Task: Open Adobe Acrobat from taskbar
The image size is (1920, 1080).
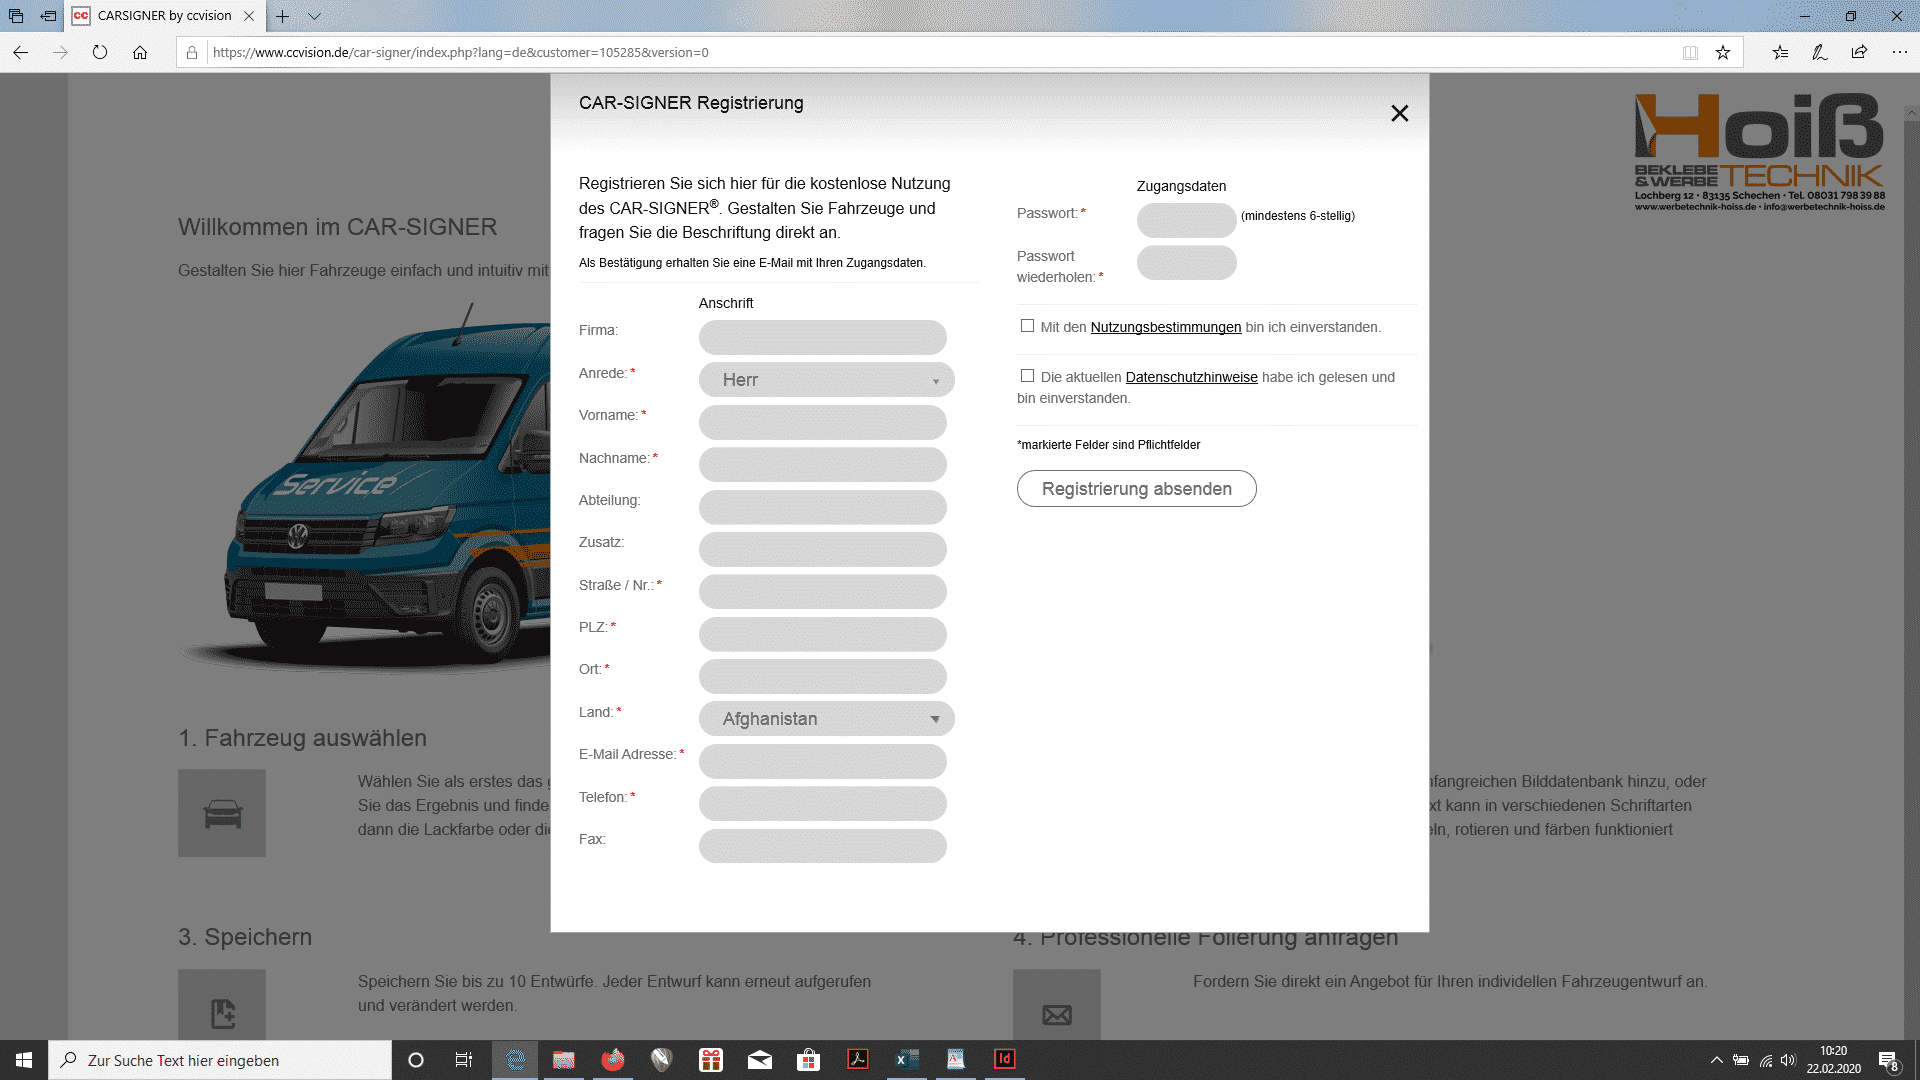Action: tap(858, 1060)
